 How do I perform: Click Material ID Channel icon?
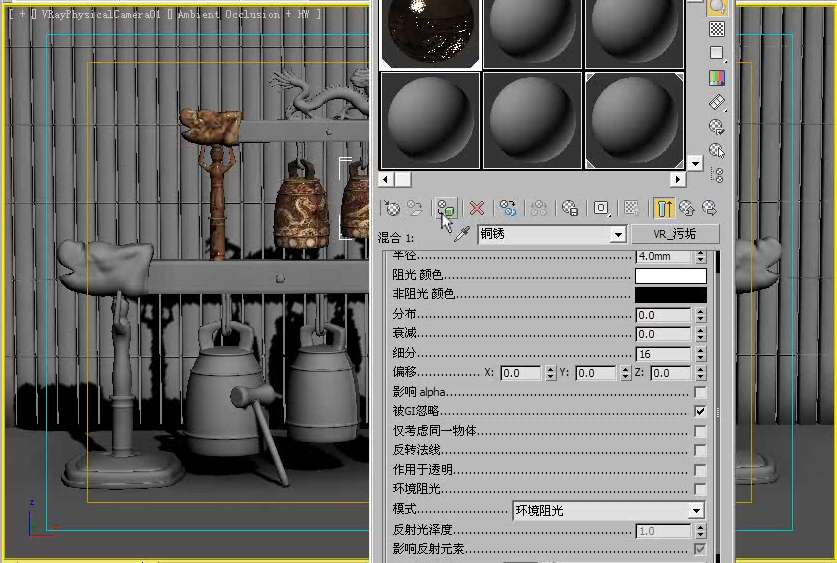click(601, 208)
